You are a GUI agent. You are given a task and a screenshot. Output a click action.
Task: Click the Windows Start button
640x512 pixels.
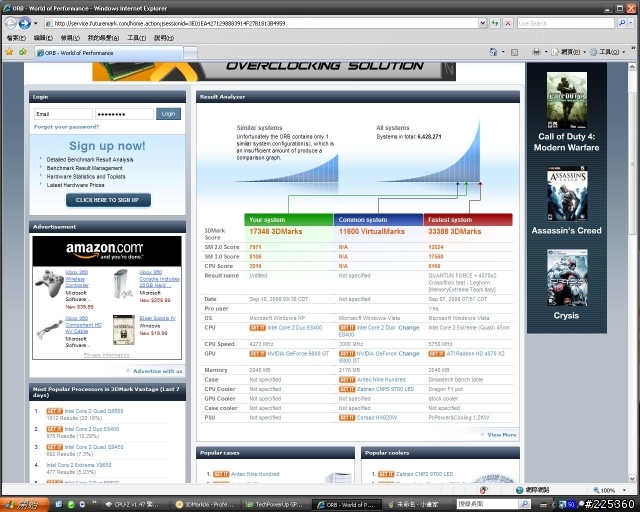click(x=25, y=505)
